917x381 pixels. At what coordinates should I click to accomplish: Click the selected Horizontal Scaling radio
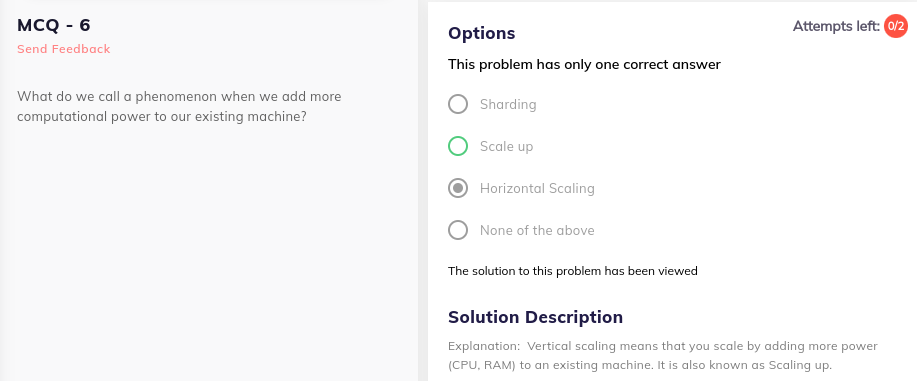[458, 188]
